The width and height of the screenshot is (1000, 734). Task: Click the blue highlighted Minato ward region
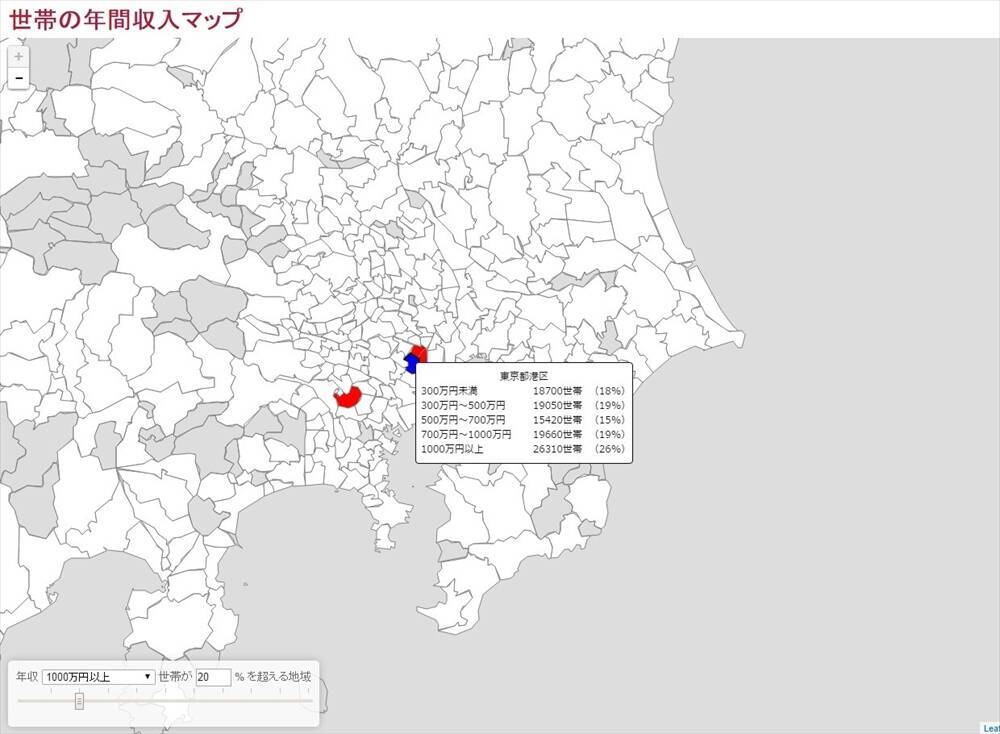pyautogui.click(x=410, y=365)
